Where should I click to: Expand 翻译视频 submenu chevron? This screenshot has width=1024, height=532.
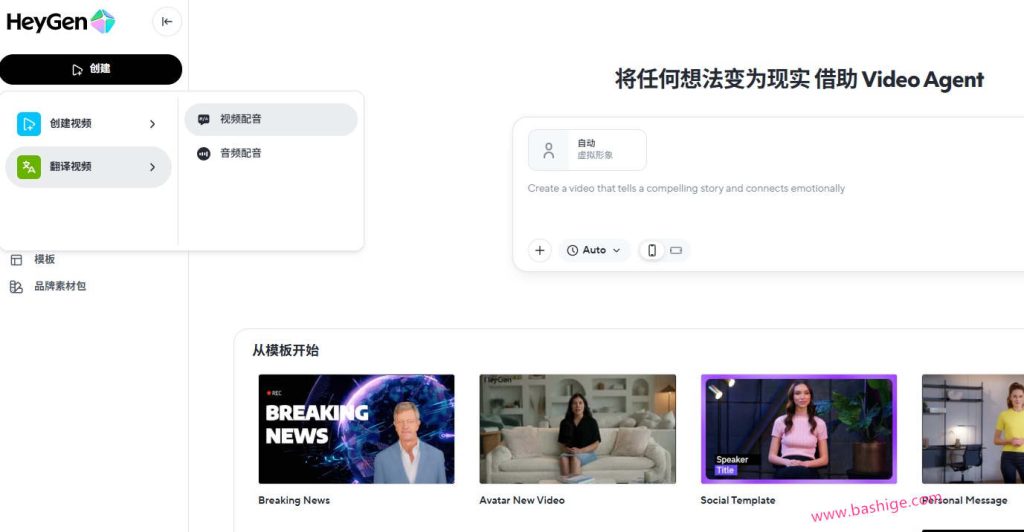[152, 167]
